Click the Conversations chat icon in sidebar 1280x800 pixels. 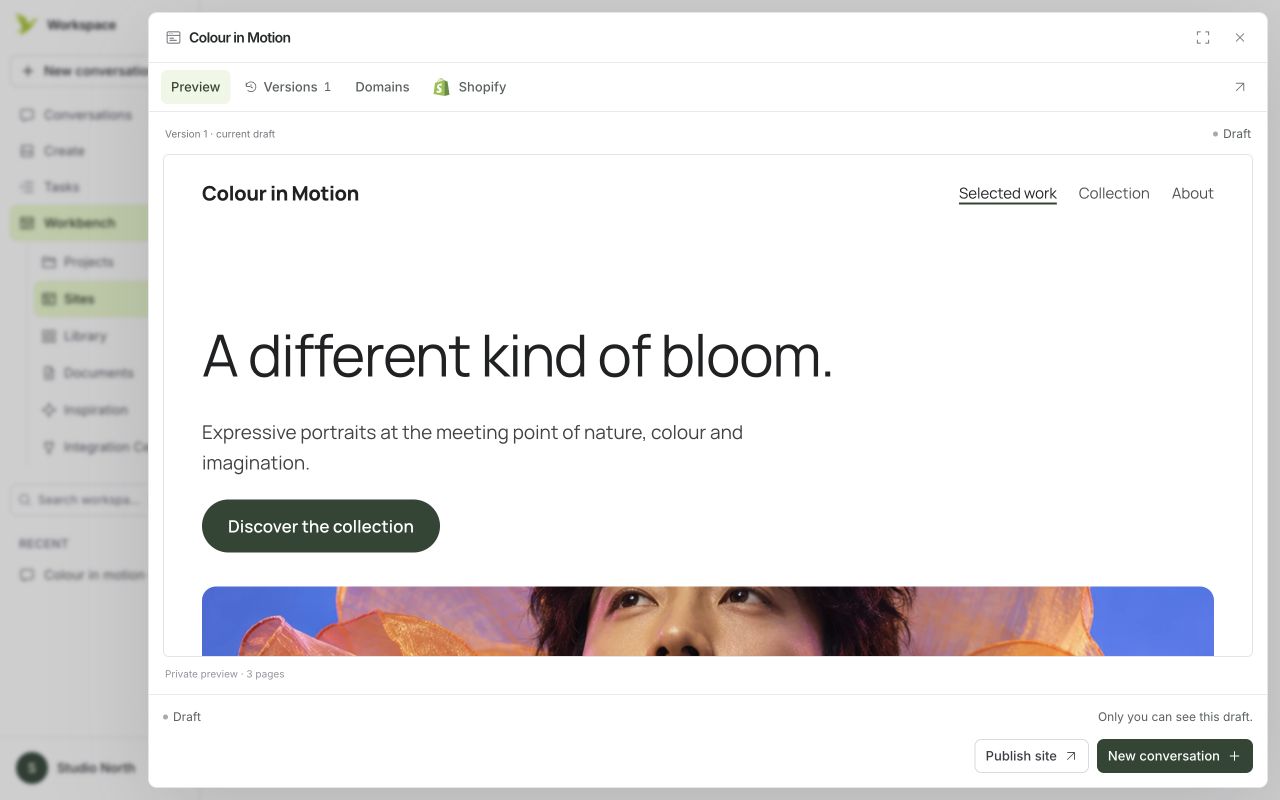coord(27,115)
